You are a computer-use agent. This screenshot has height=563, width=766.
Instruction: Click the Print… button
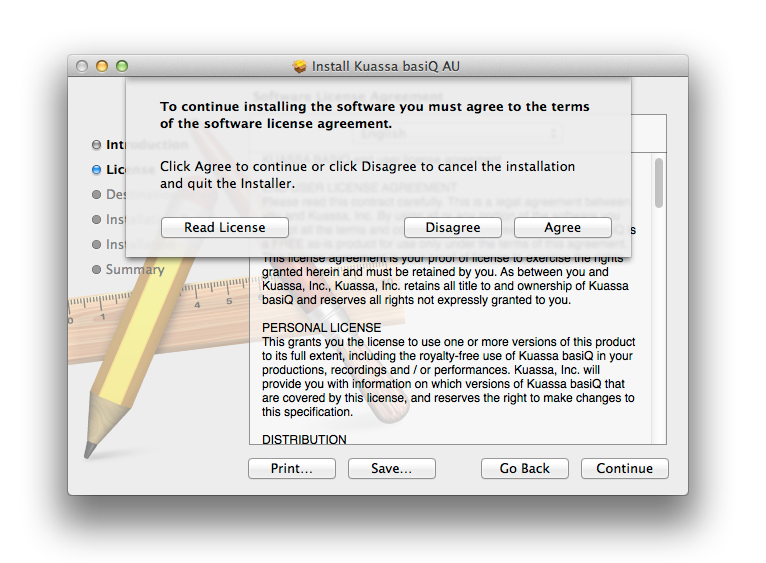point(292,468)
